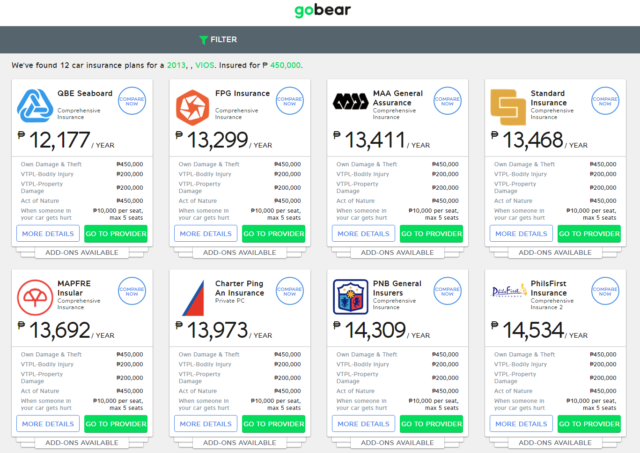Open More Details for FPG Insurance
Screen dimensions: 640x453
pyautogui.click(x=203, y=233)
